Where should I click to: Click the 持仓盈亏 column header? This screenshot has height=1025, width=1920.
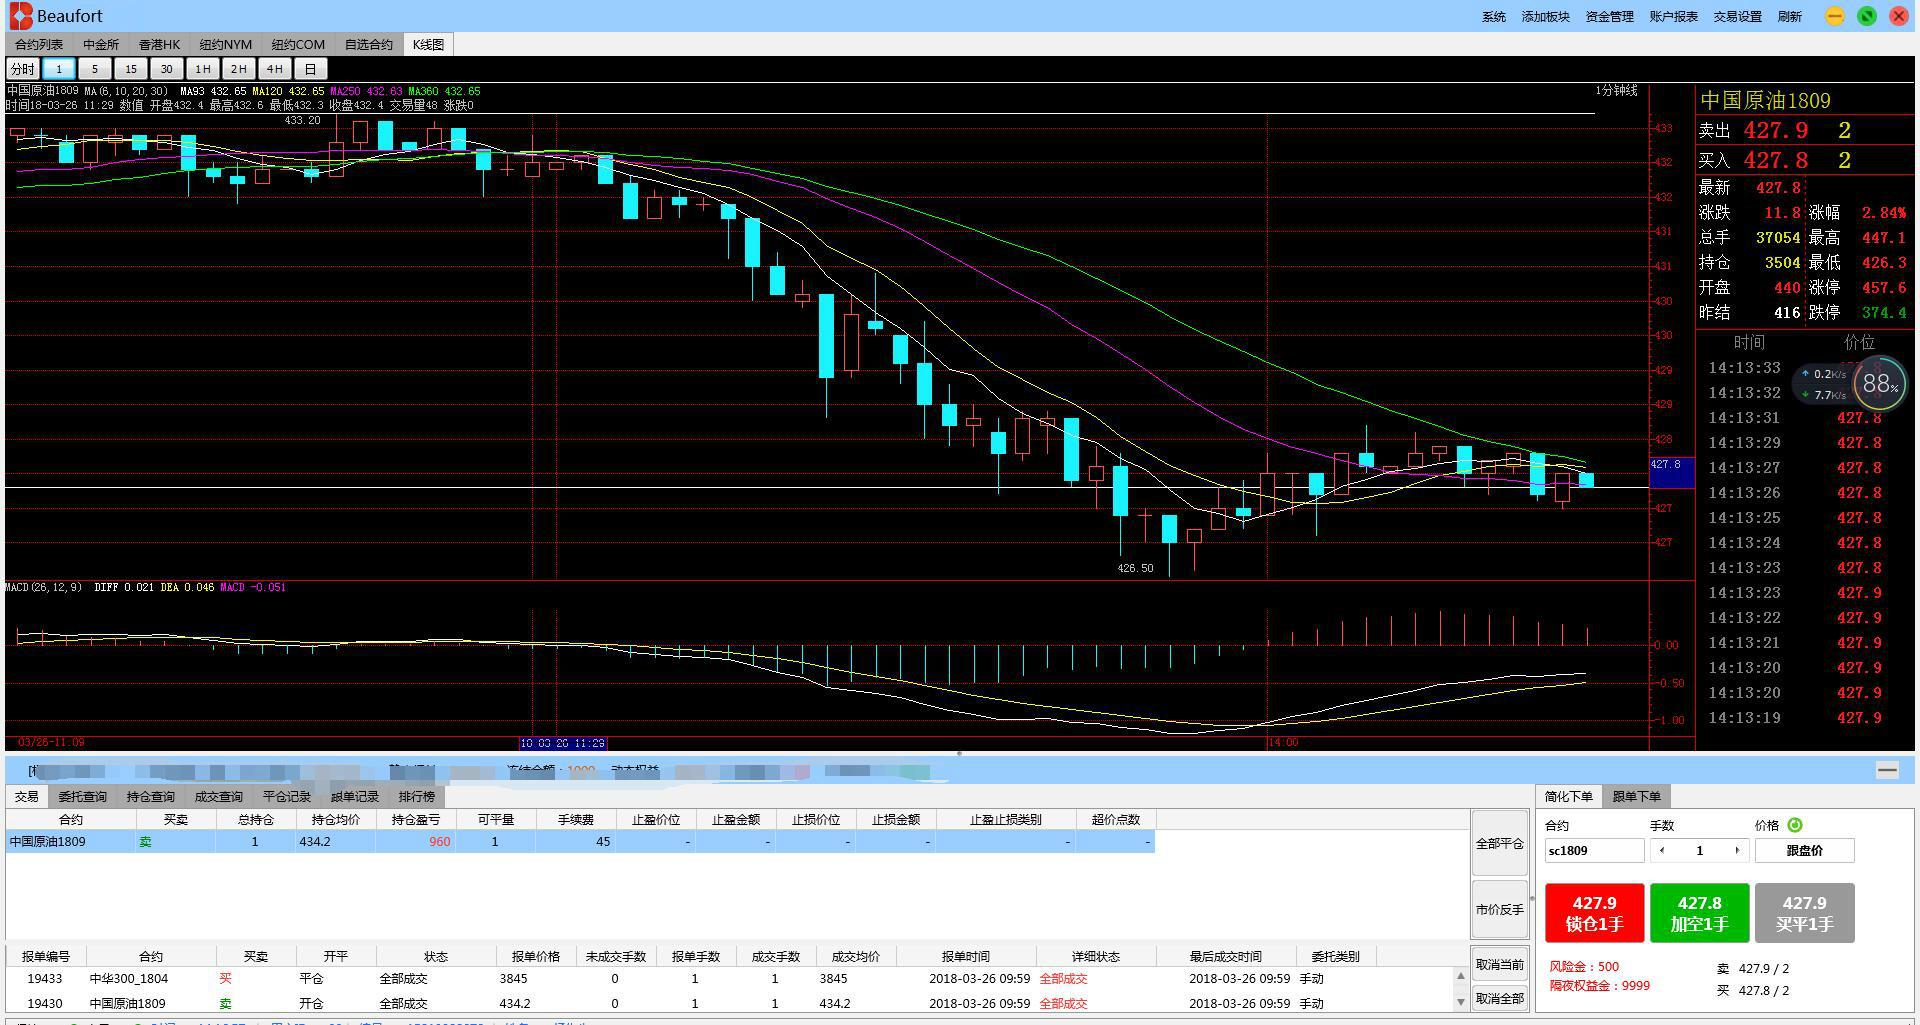[x=416, y=820]
